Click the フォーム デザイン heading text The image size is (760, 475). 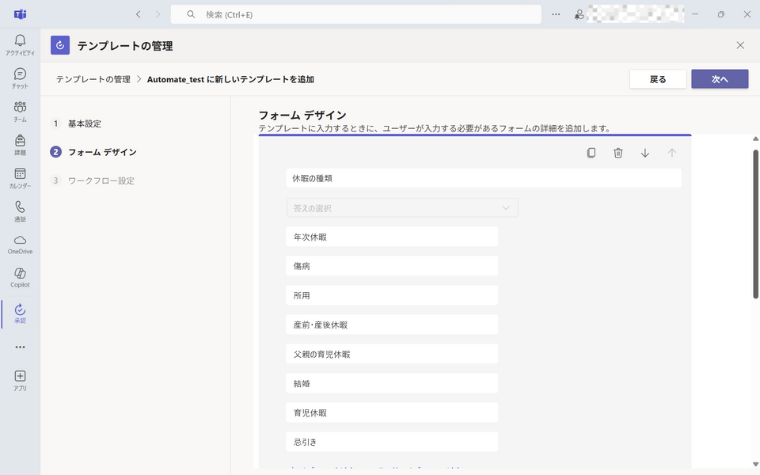[x=302, y=115]
